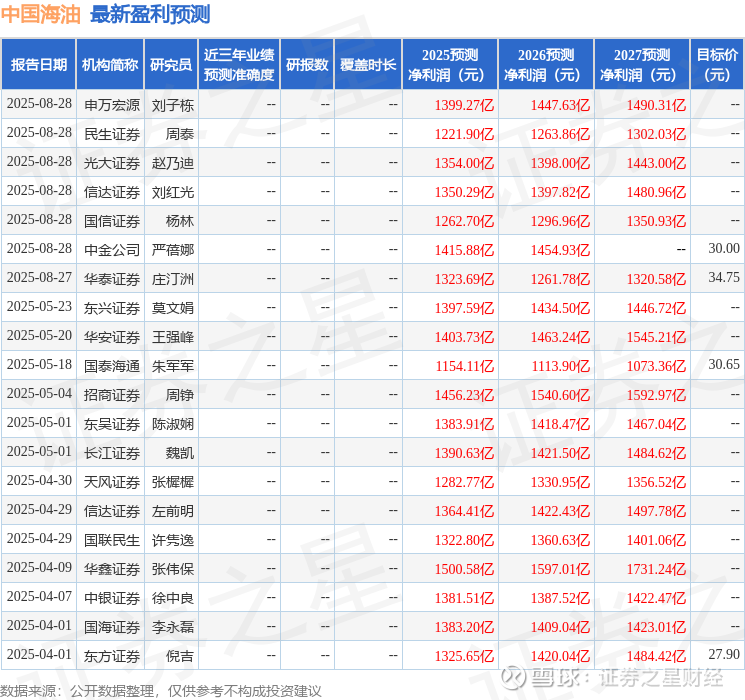Select institution 国联民生

[112, 540]
